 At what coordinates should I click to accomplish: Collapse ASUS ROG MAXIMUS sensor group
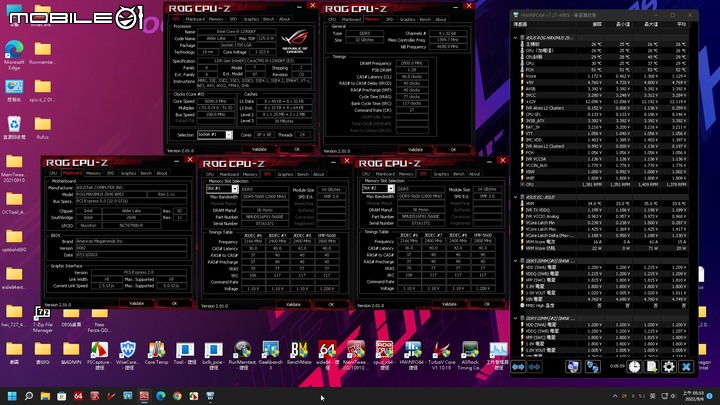pyautogui.click(x=515, y=38)
